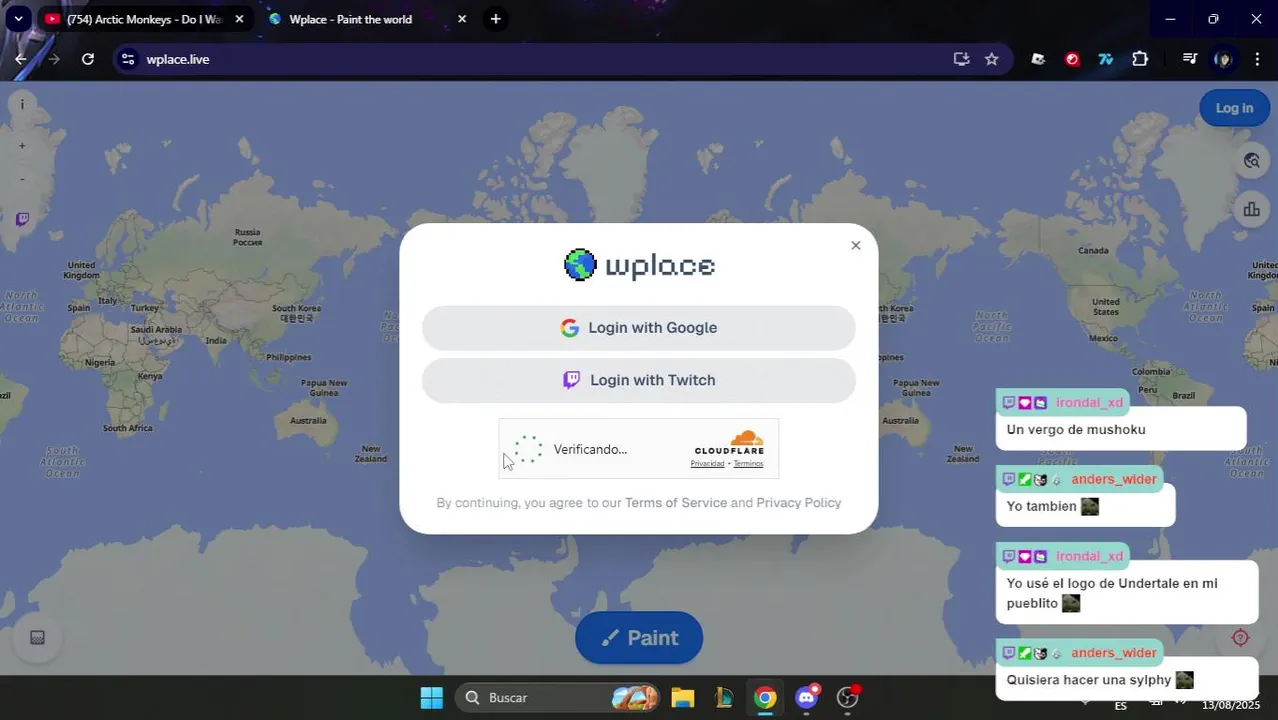The image size is (1278, 720).
Task: Open the Extensions puzzle icon
Action: click(1140, 59)
